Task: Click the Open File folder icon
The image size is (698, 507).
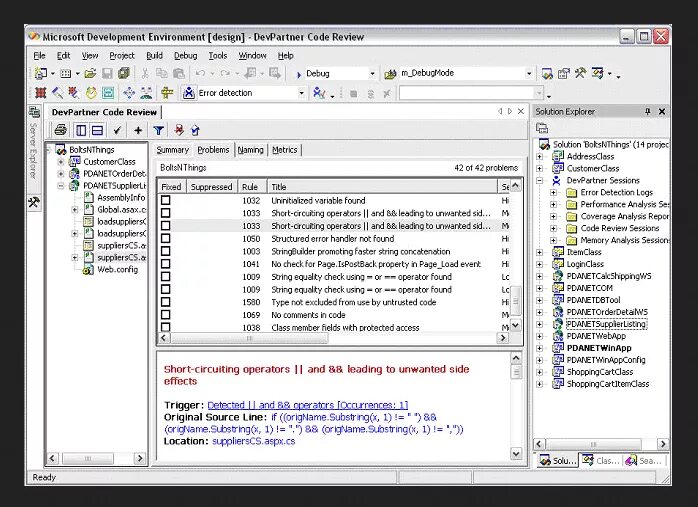Action: point(90,73)
